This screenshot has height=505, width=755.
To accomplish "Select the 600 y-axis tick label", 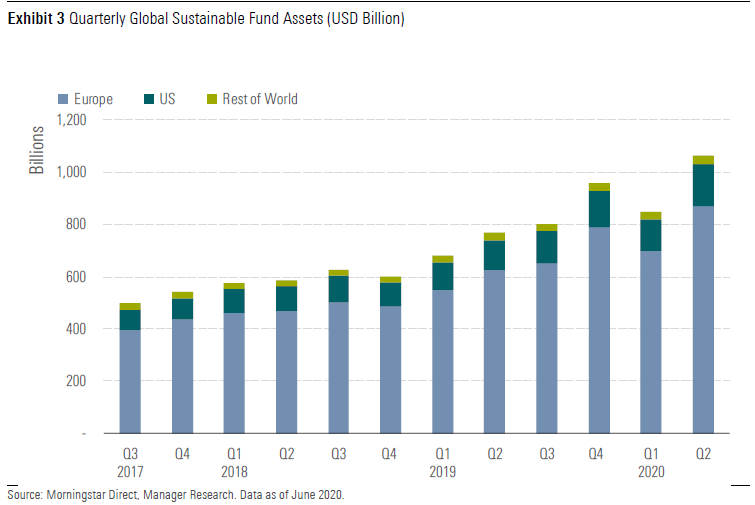I will pos(76,277).
